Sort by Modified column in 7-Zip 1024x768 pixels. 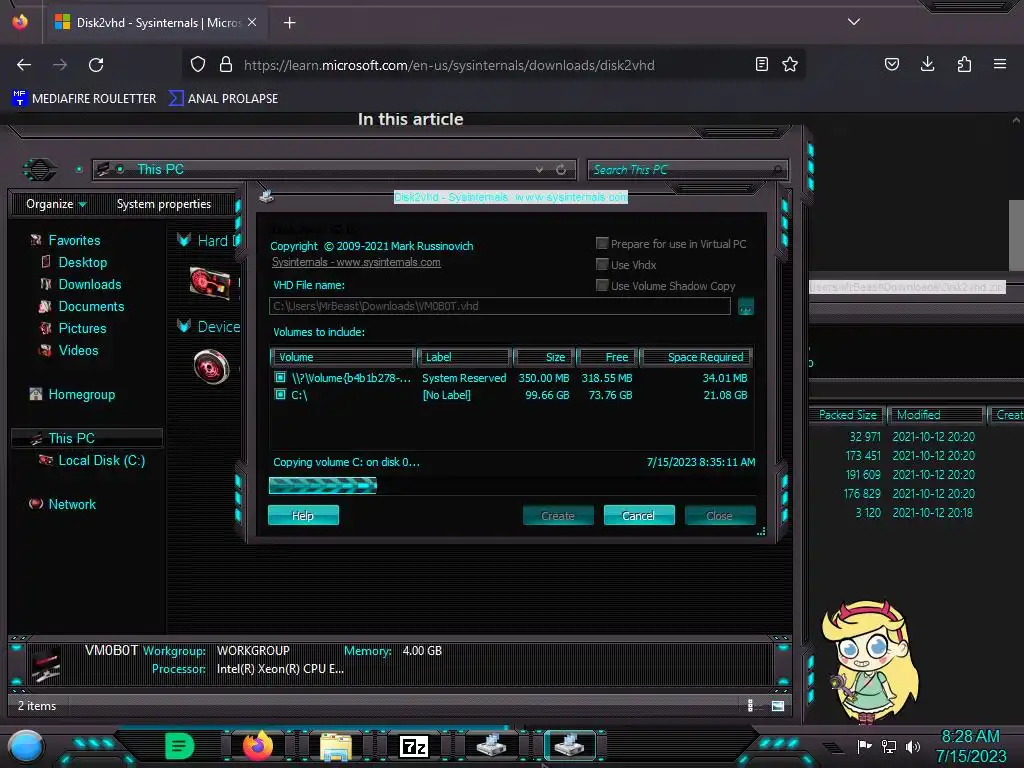click(935, 415)
